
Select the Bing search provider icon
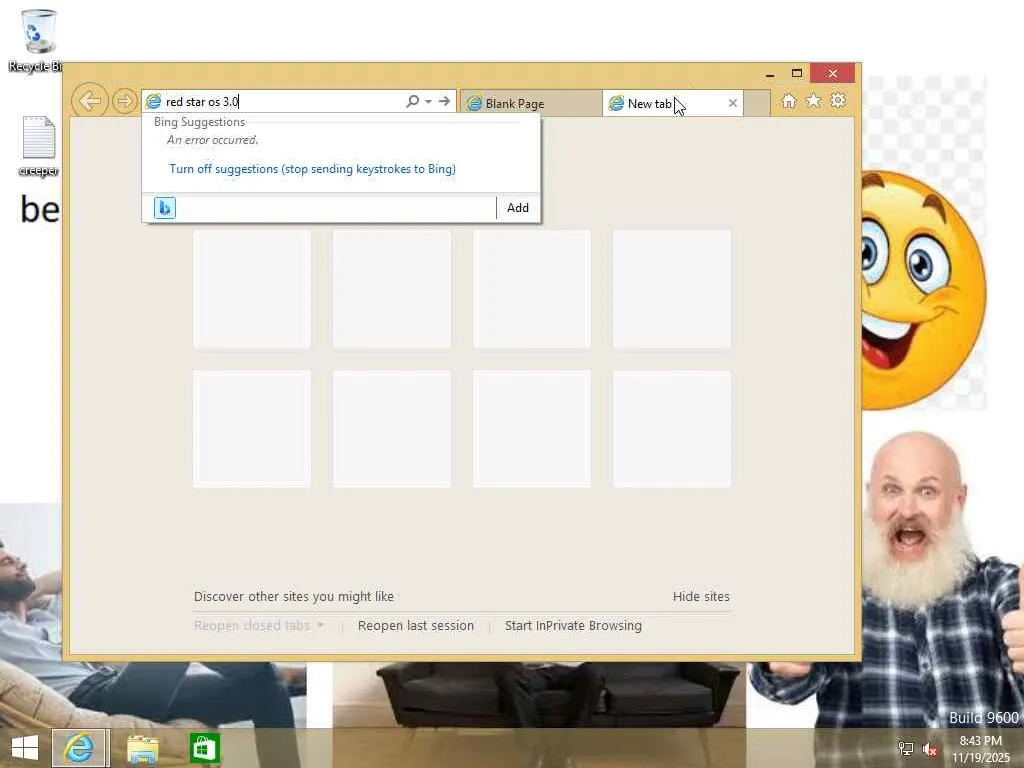[165, 208]
